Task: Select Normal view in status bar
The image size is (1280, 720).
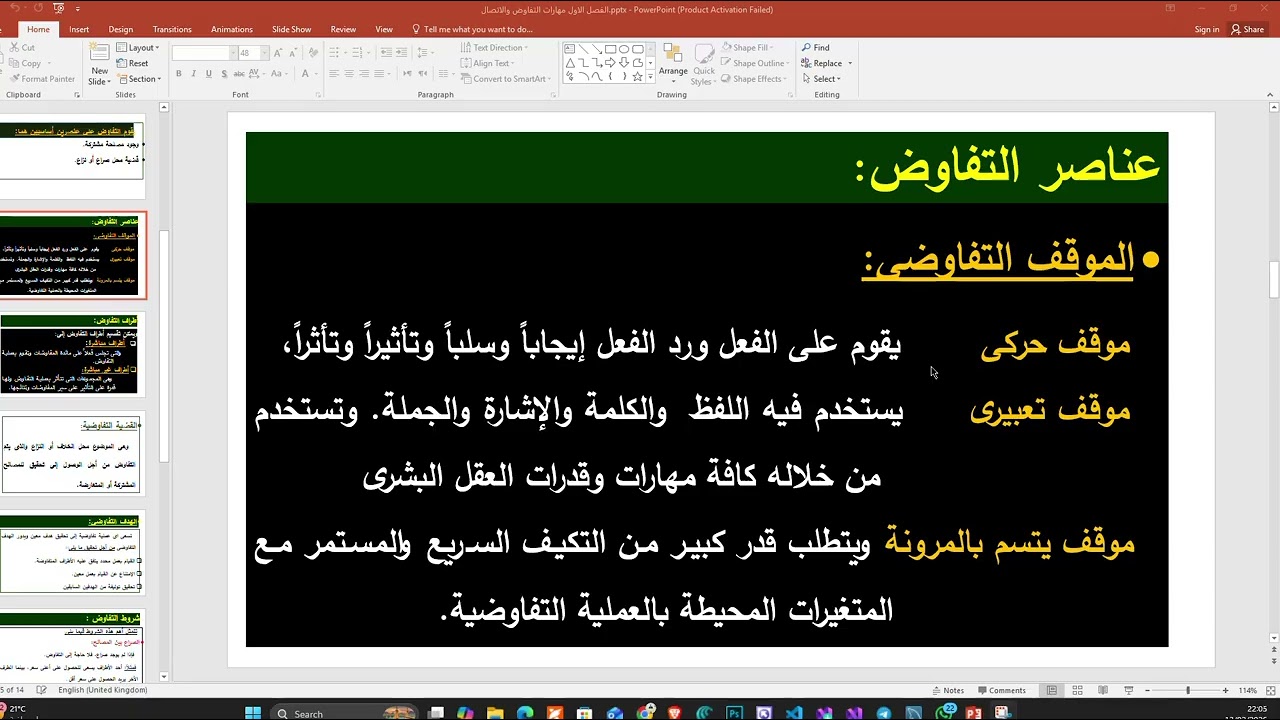Action: (1051, 690)
